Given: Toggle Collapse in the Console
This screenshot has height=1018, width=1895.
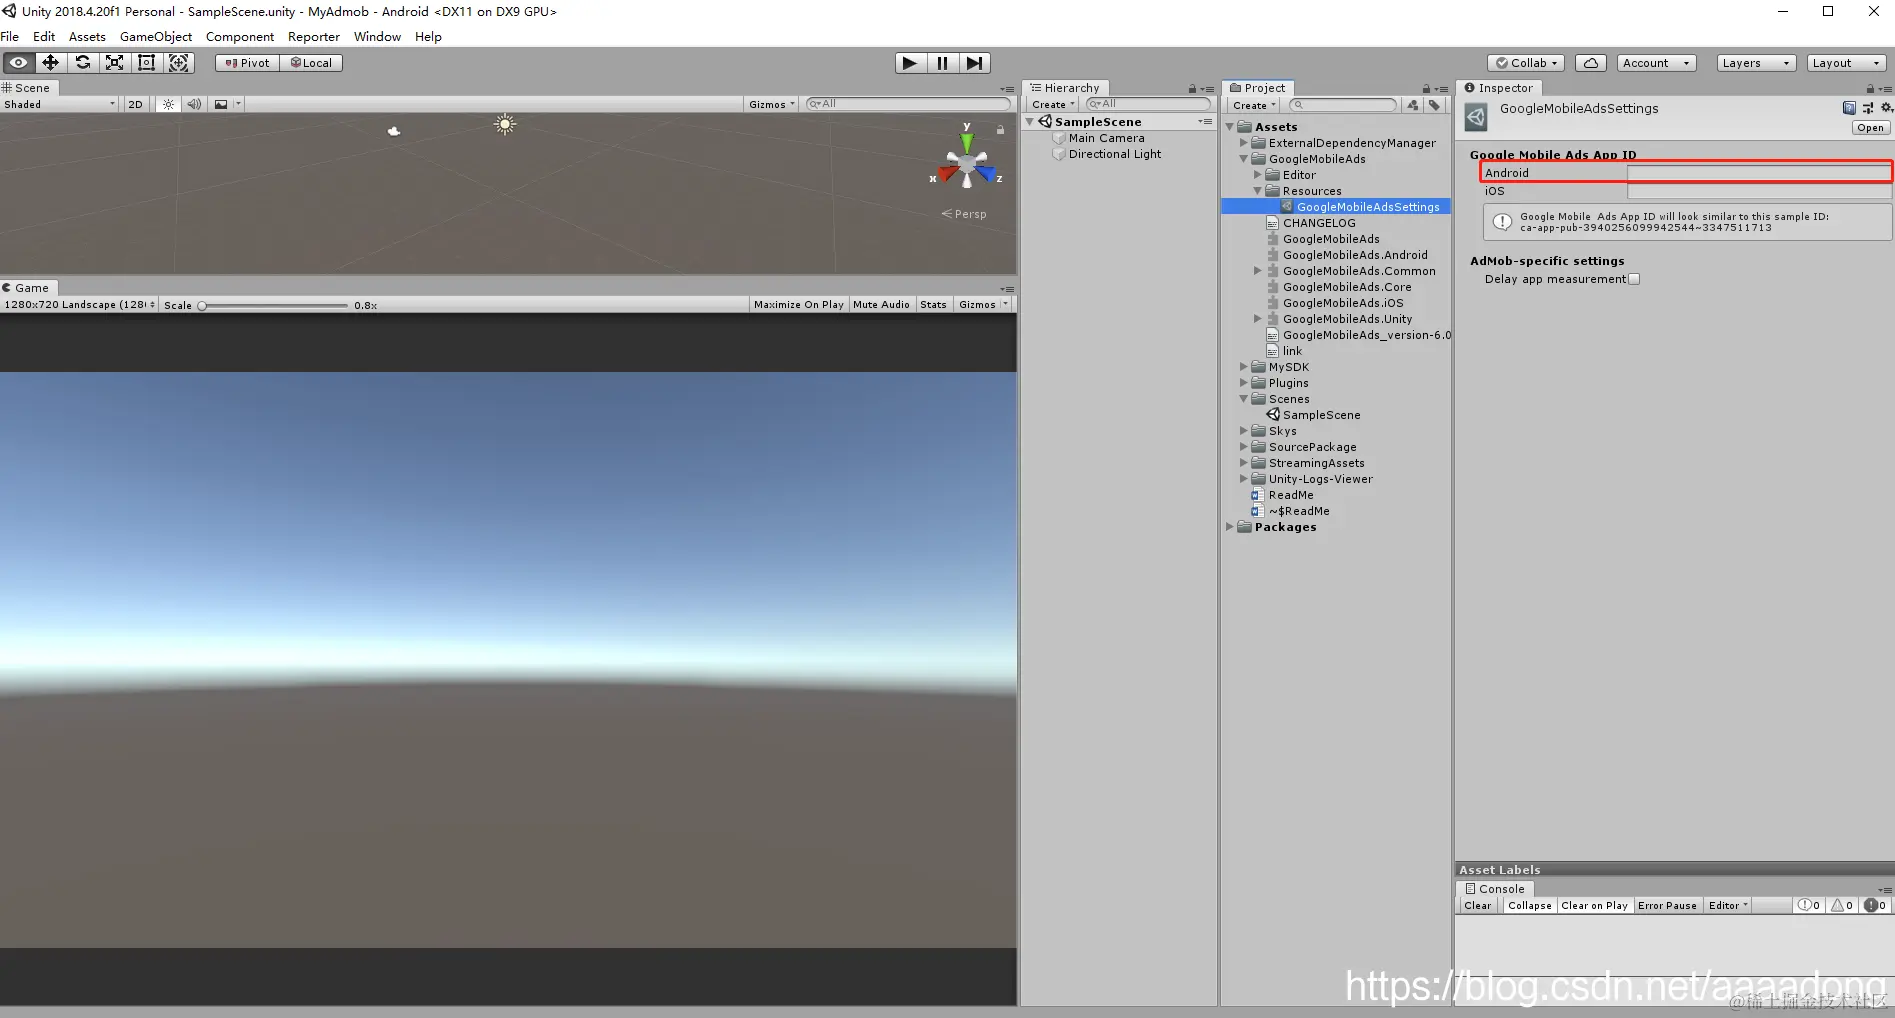Looking at the screenshot, I should point(1530,906).
